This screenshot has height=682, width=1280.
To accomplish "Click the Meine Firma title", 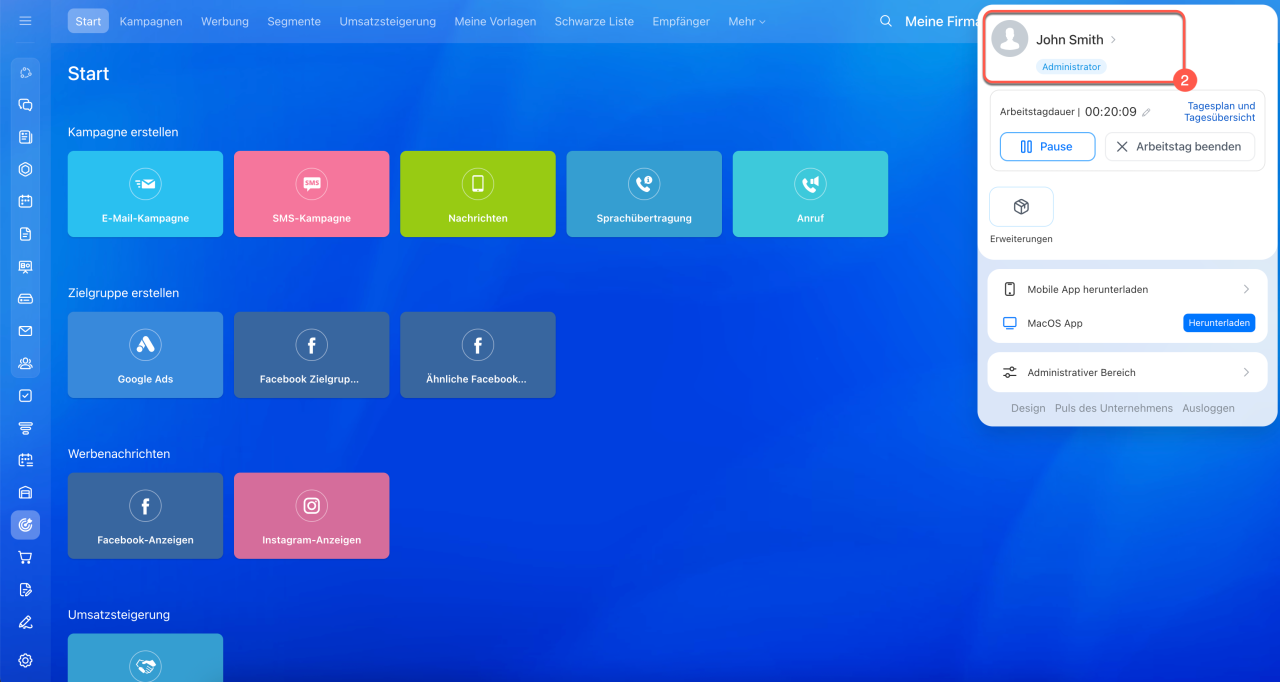I will coord(940,21).
